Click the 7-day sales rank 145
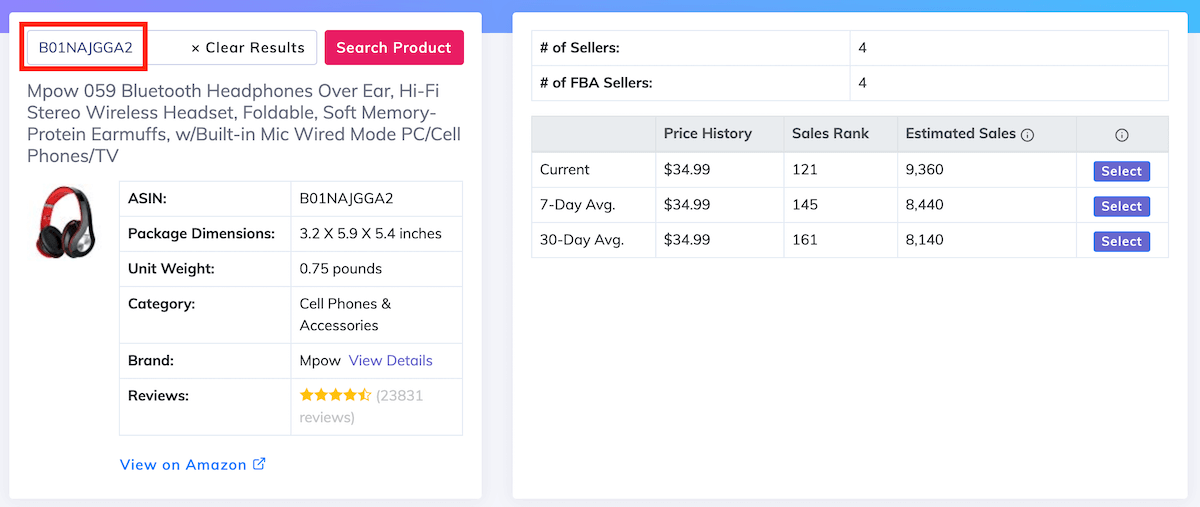The image size is (1200, 507). click(x=805, y=204)
